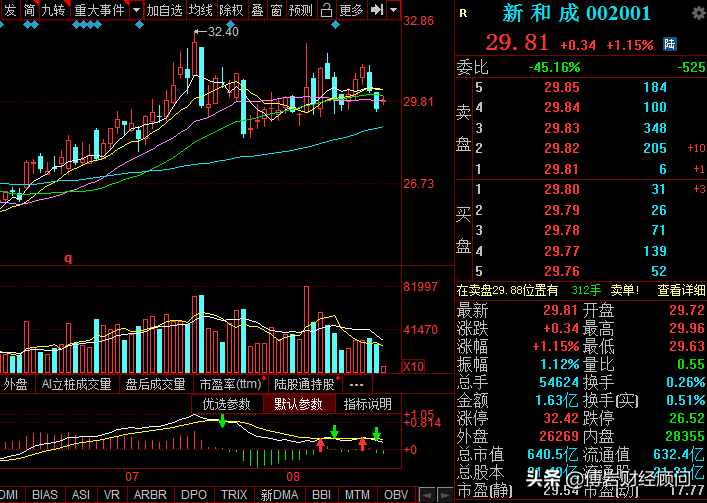Toggle ex-rights adjustment with 除权
The width and height of the screenshot is (707, 503).
232,9
